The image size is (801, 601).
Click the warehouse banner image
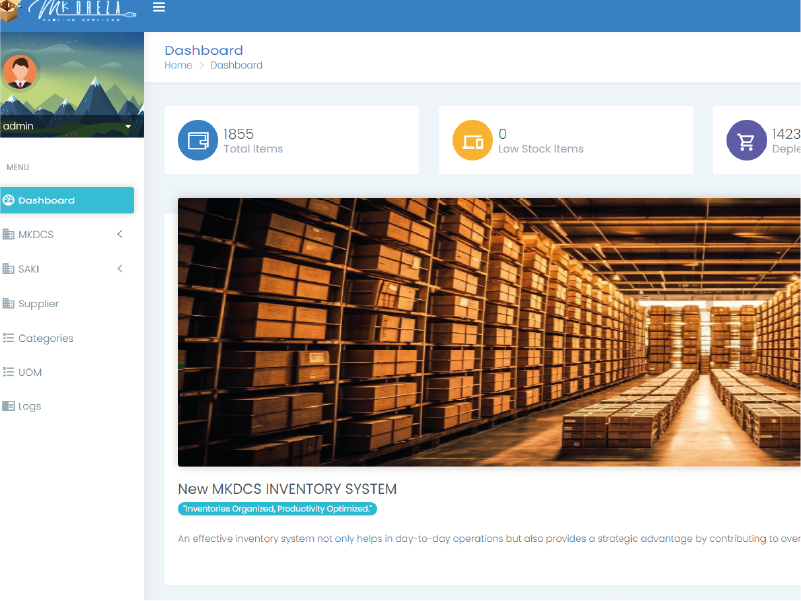pos(489,332)
